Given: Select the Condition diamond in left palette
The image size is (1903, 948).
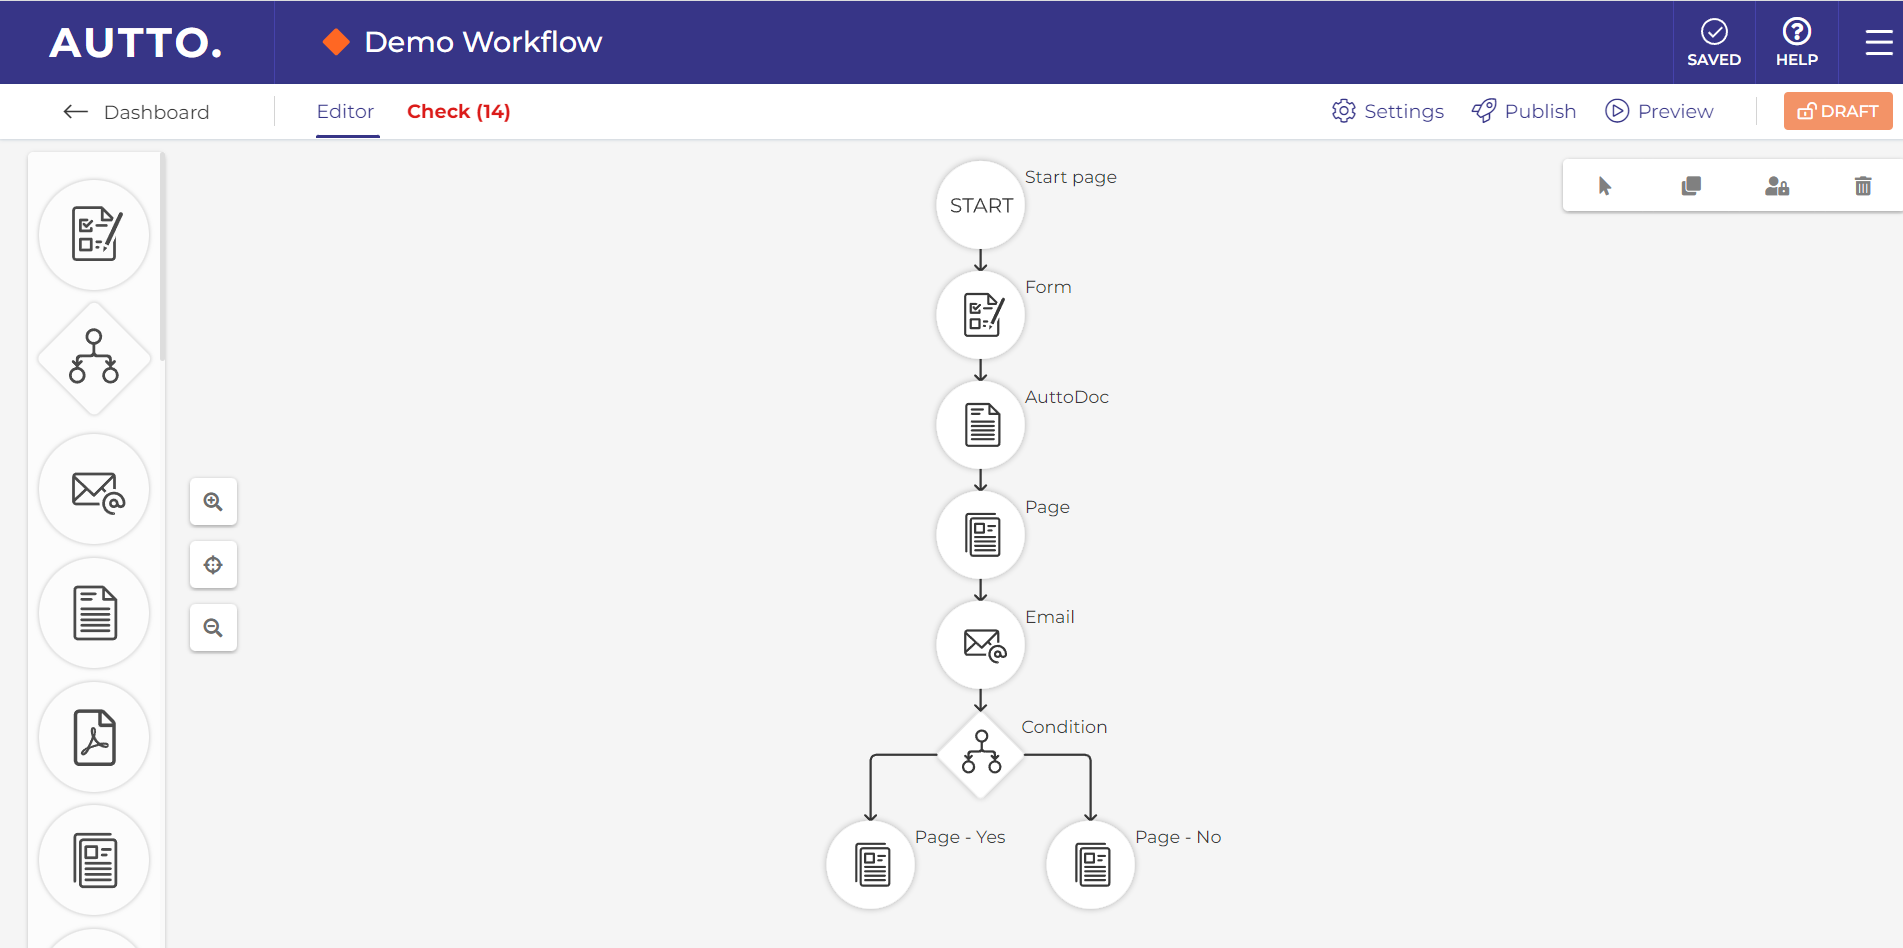Looking at the screenshot, I should pos(94,358).
